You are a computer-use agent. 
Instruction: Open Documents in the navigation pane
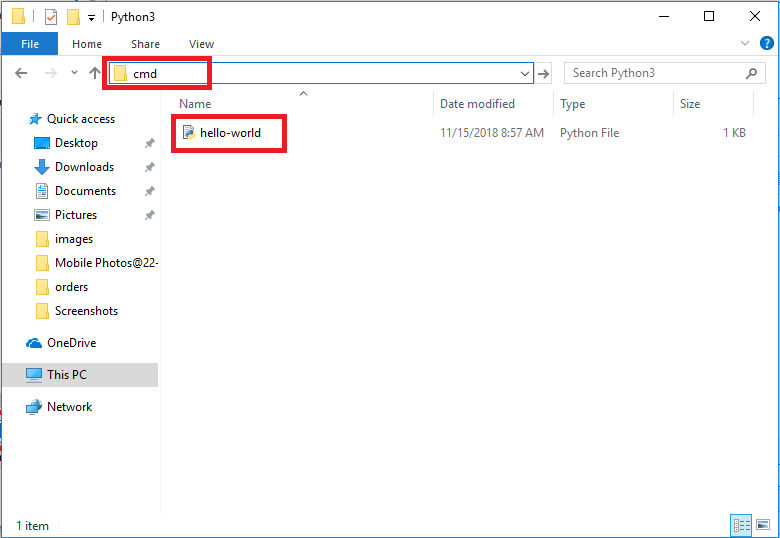(85, 191)
